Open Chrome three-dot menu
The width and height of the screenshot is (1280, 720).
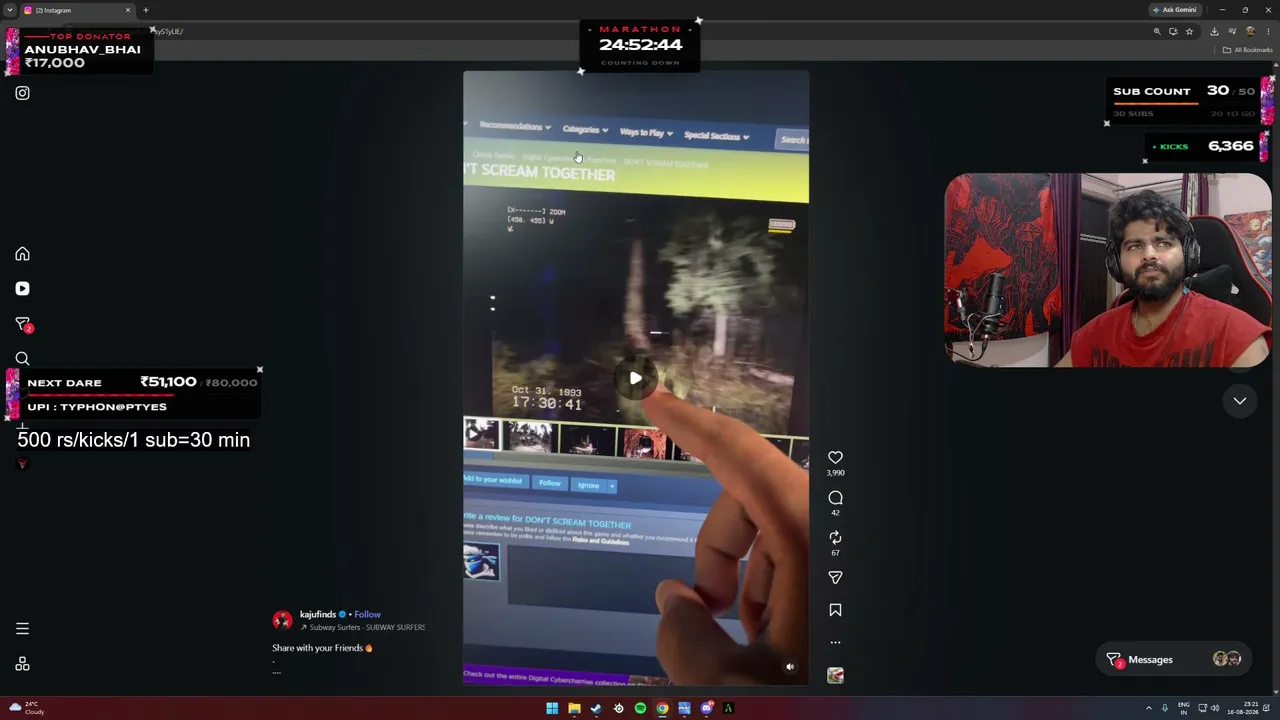pyautogui.click(x=1268, y=31)
